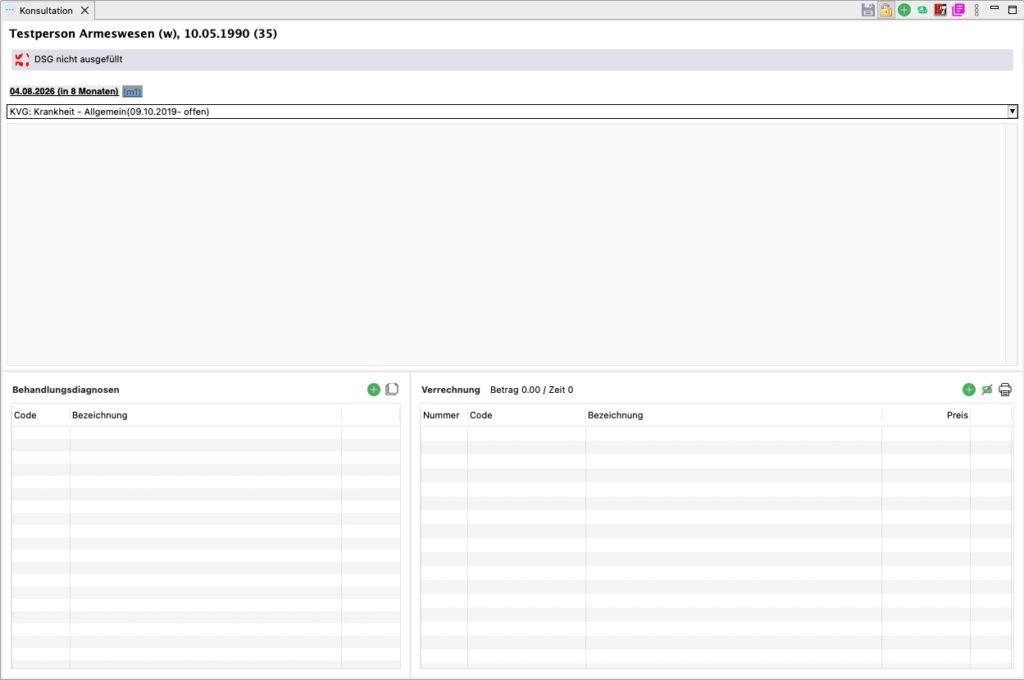This screenshot has height=680, width=1024.
Task: Toggle the yellow padlock lock icon
Action: pyautogui.click(x=886, y=10)
